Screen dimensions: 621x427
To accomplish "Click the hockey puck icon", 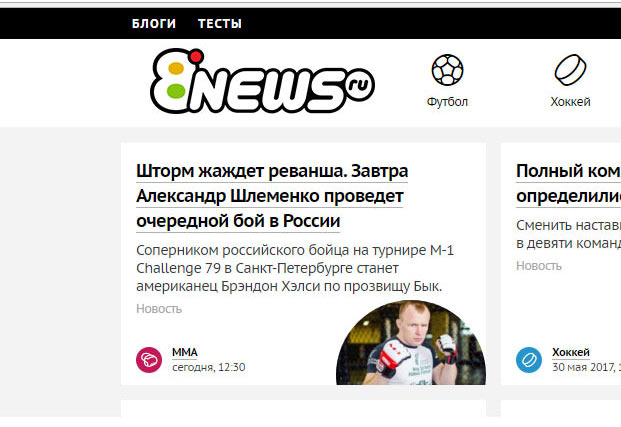I will coord(570,70).
